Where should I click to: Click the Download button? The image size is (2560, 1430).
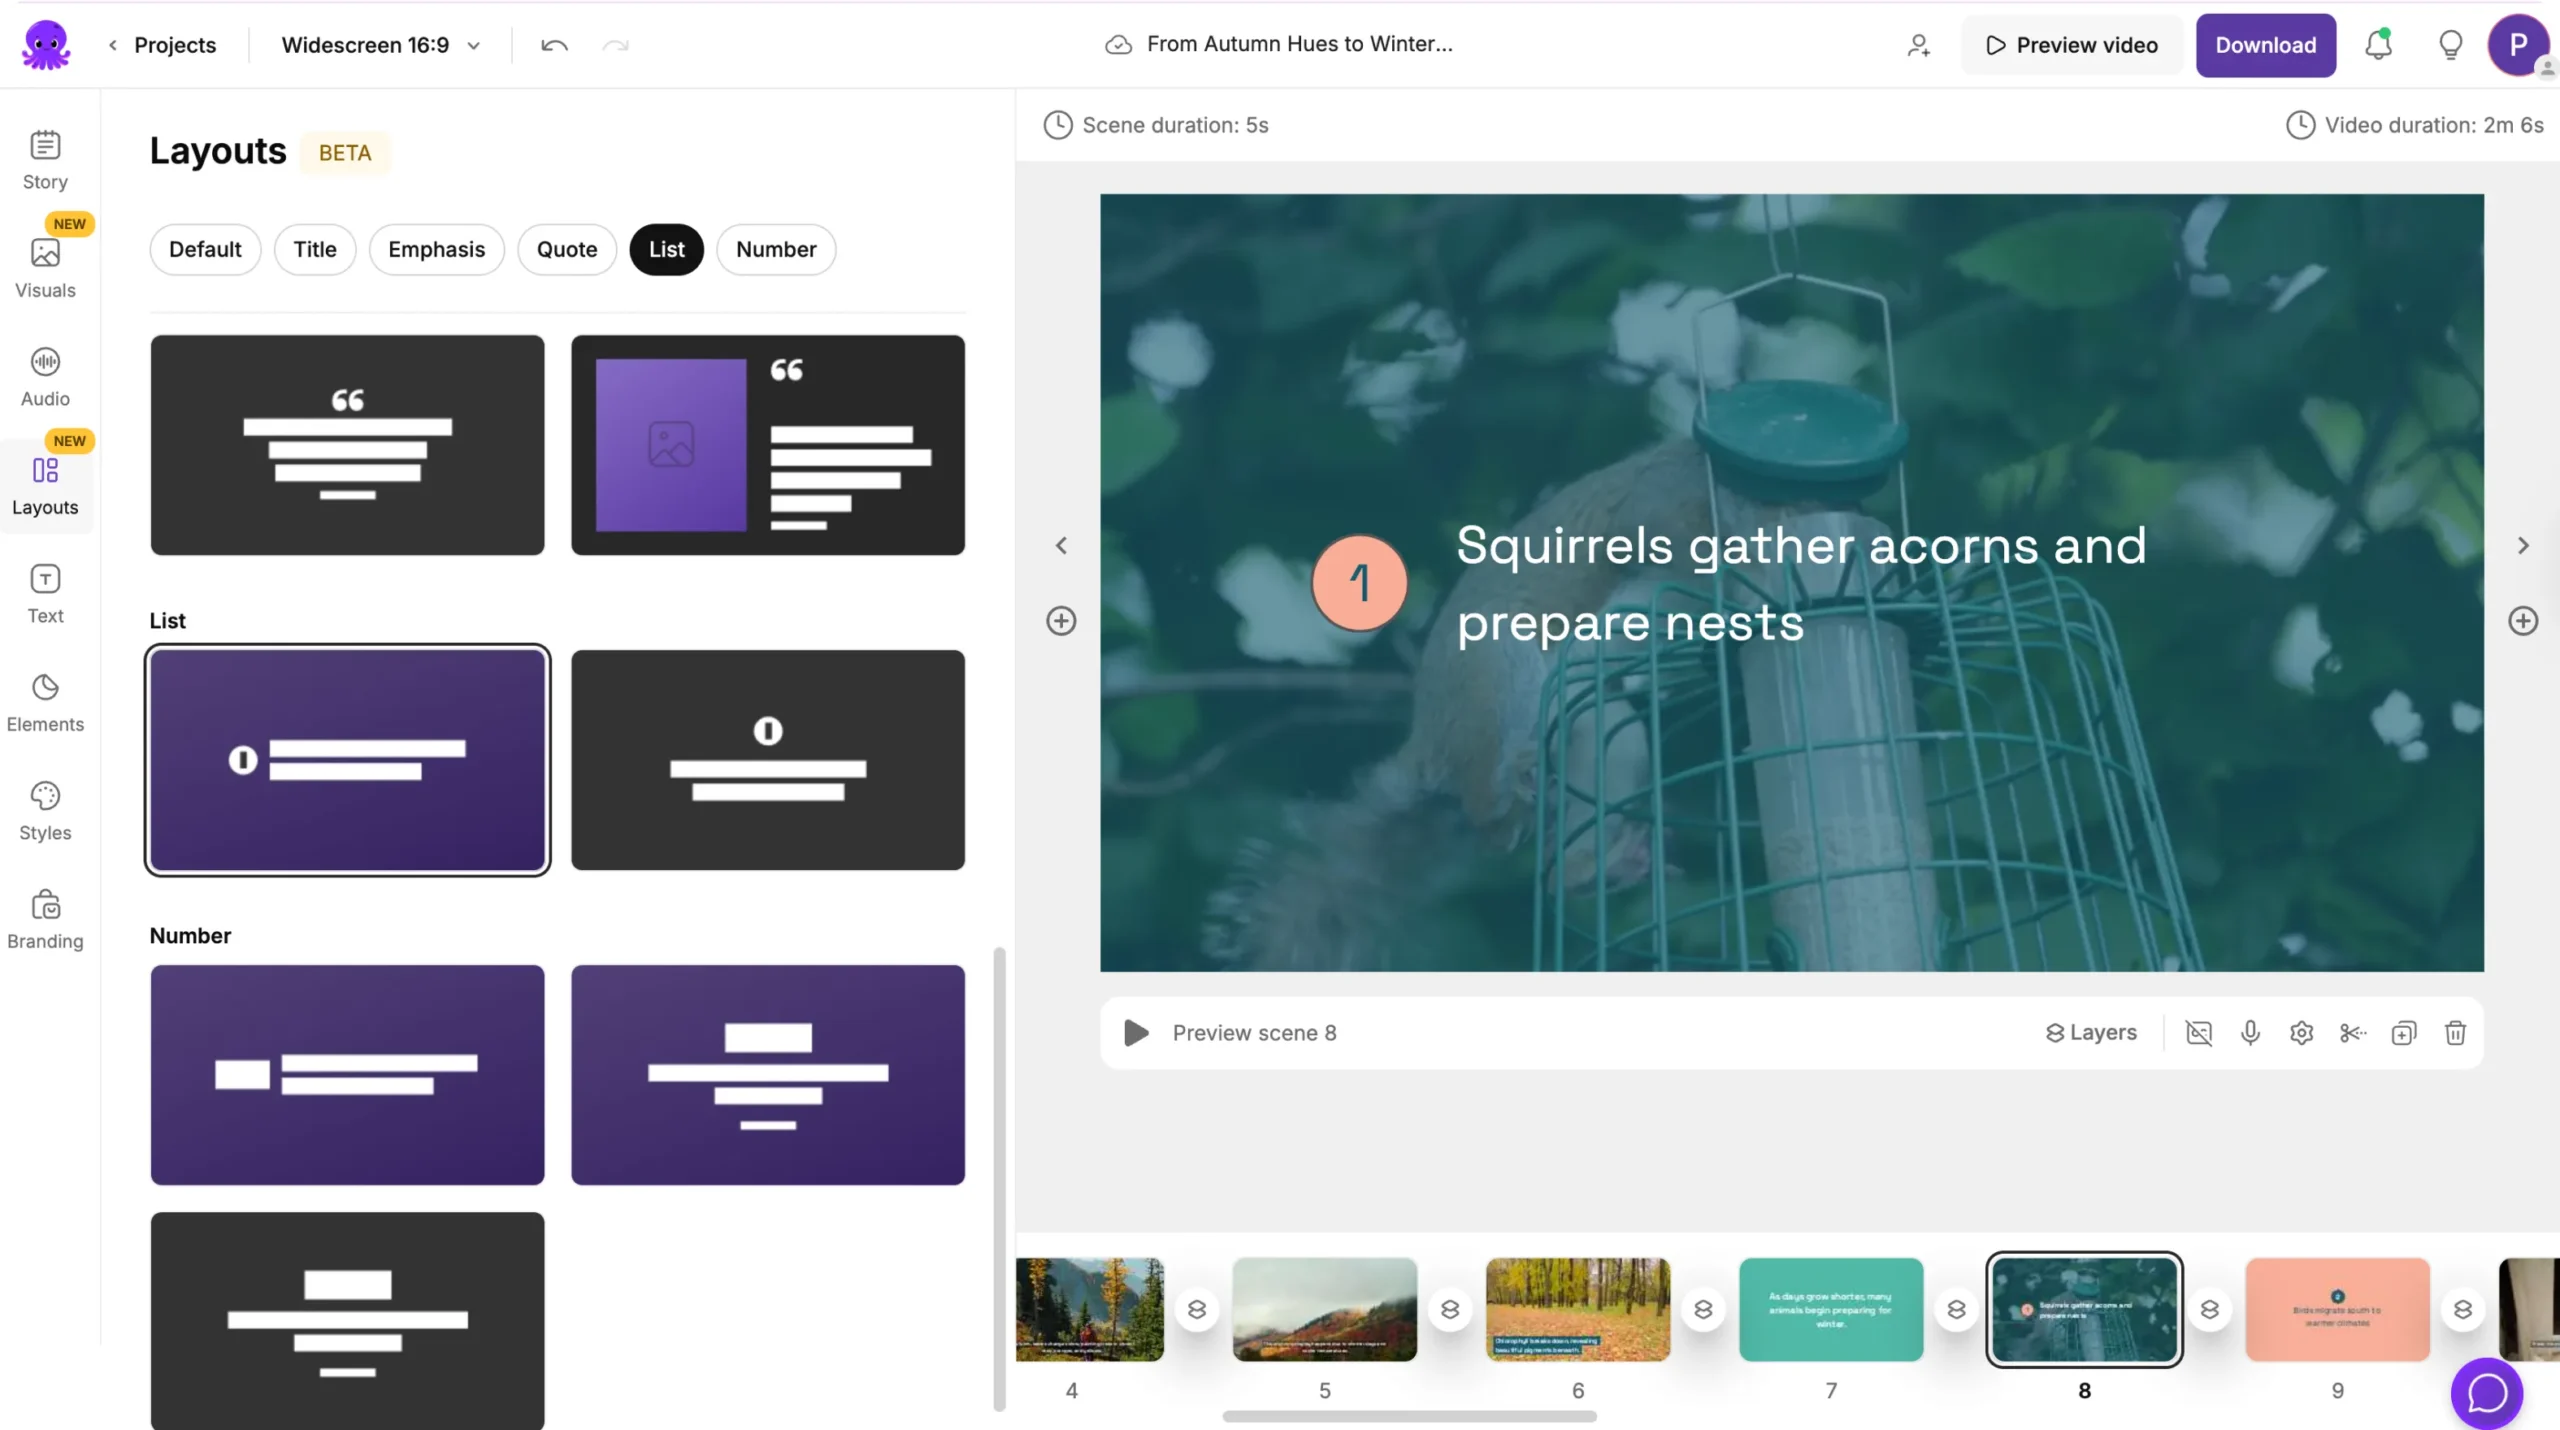pos(2265,45)
